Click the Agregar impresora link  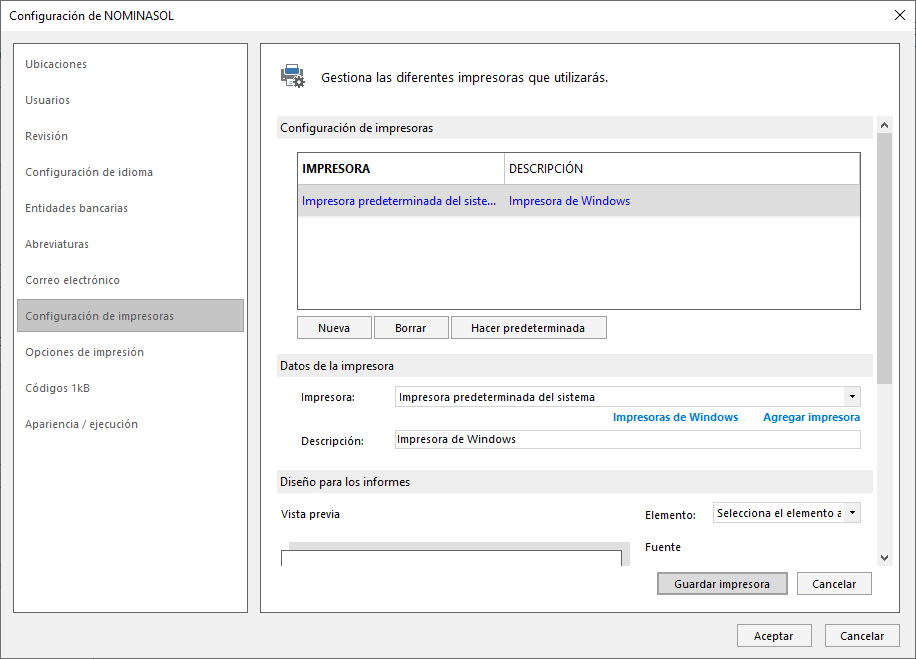pyautogui.click(x=811, y=417)
